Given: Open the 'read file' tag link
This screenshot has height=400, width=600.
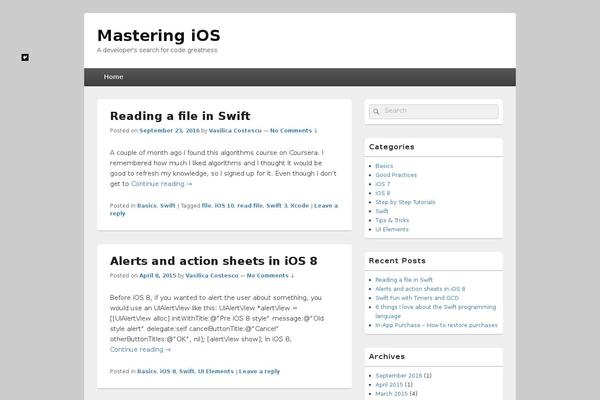Looking at the screenshot, I should pyautogui.click(x=250, y=206).
